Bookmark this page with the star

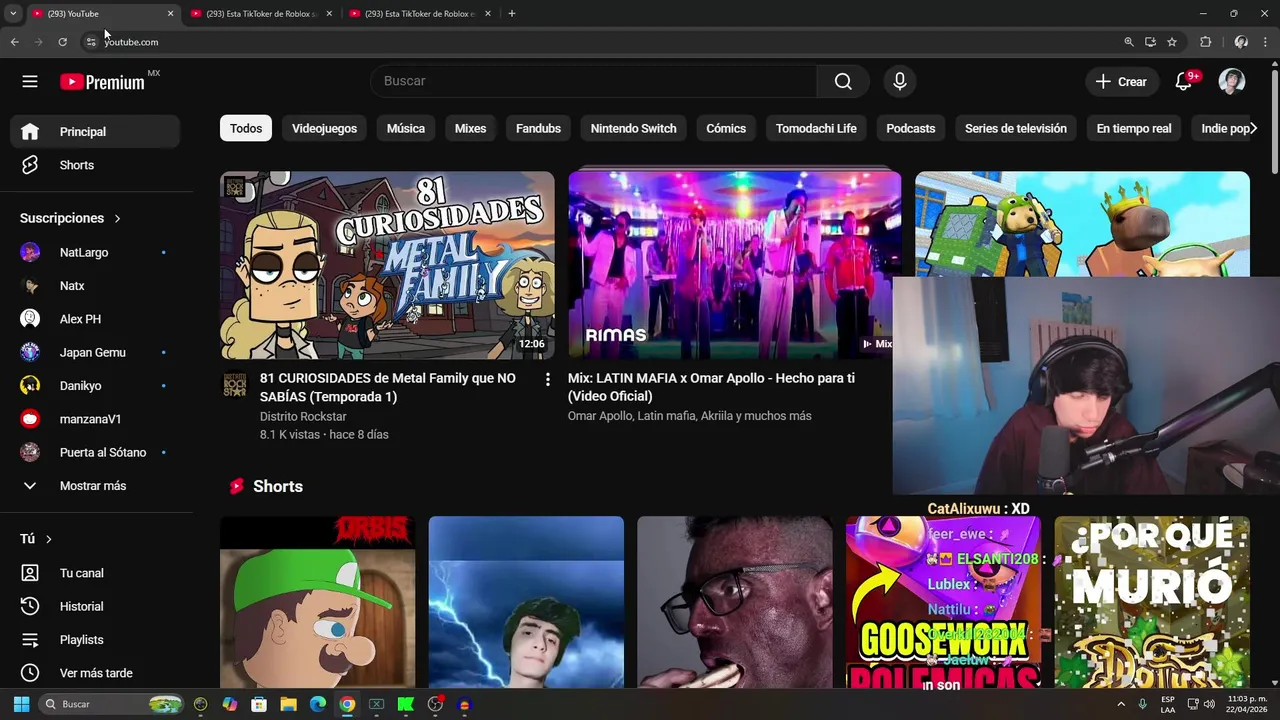pos(1172,42)
